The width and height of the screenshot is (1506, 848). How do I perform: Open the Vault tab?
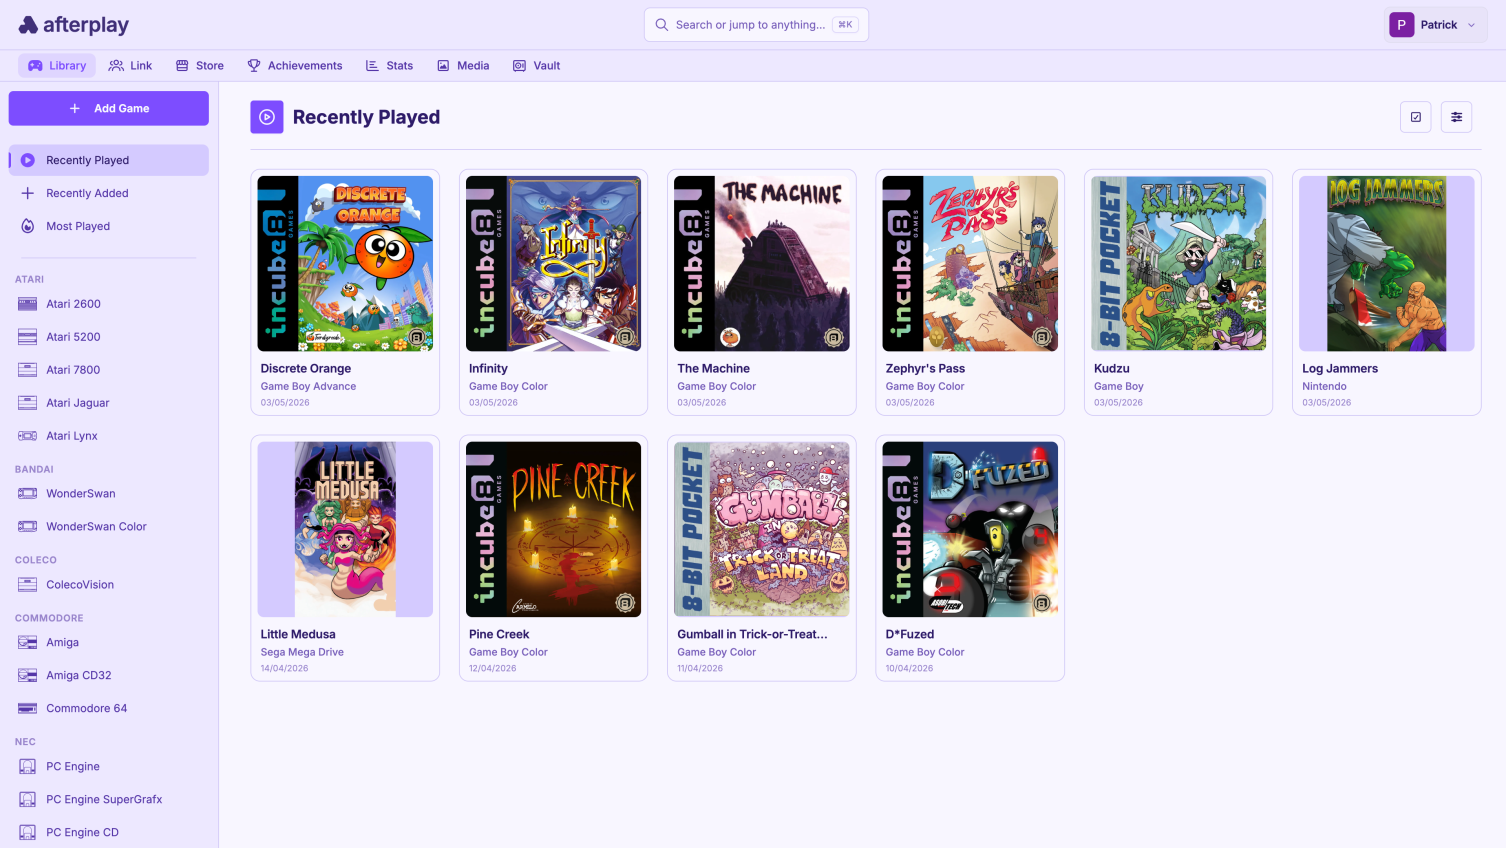[x=536, y=66]
